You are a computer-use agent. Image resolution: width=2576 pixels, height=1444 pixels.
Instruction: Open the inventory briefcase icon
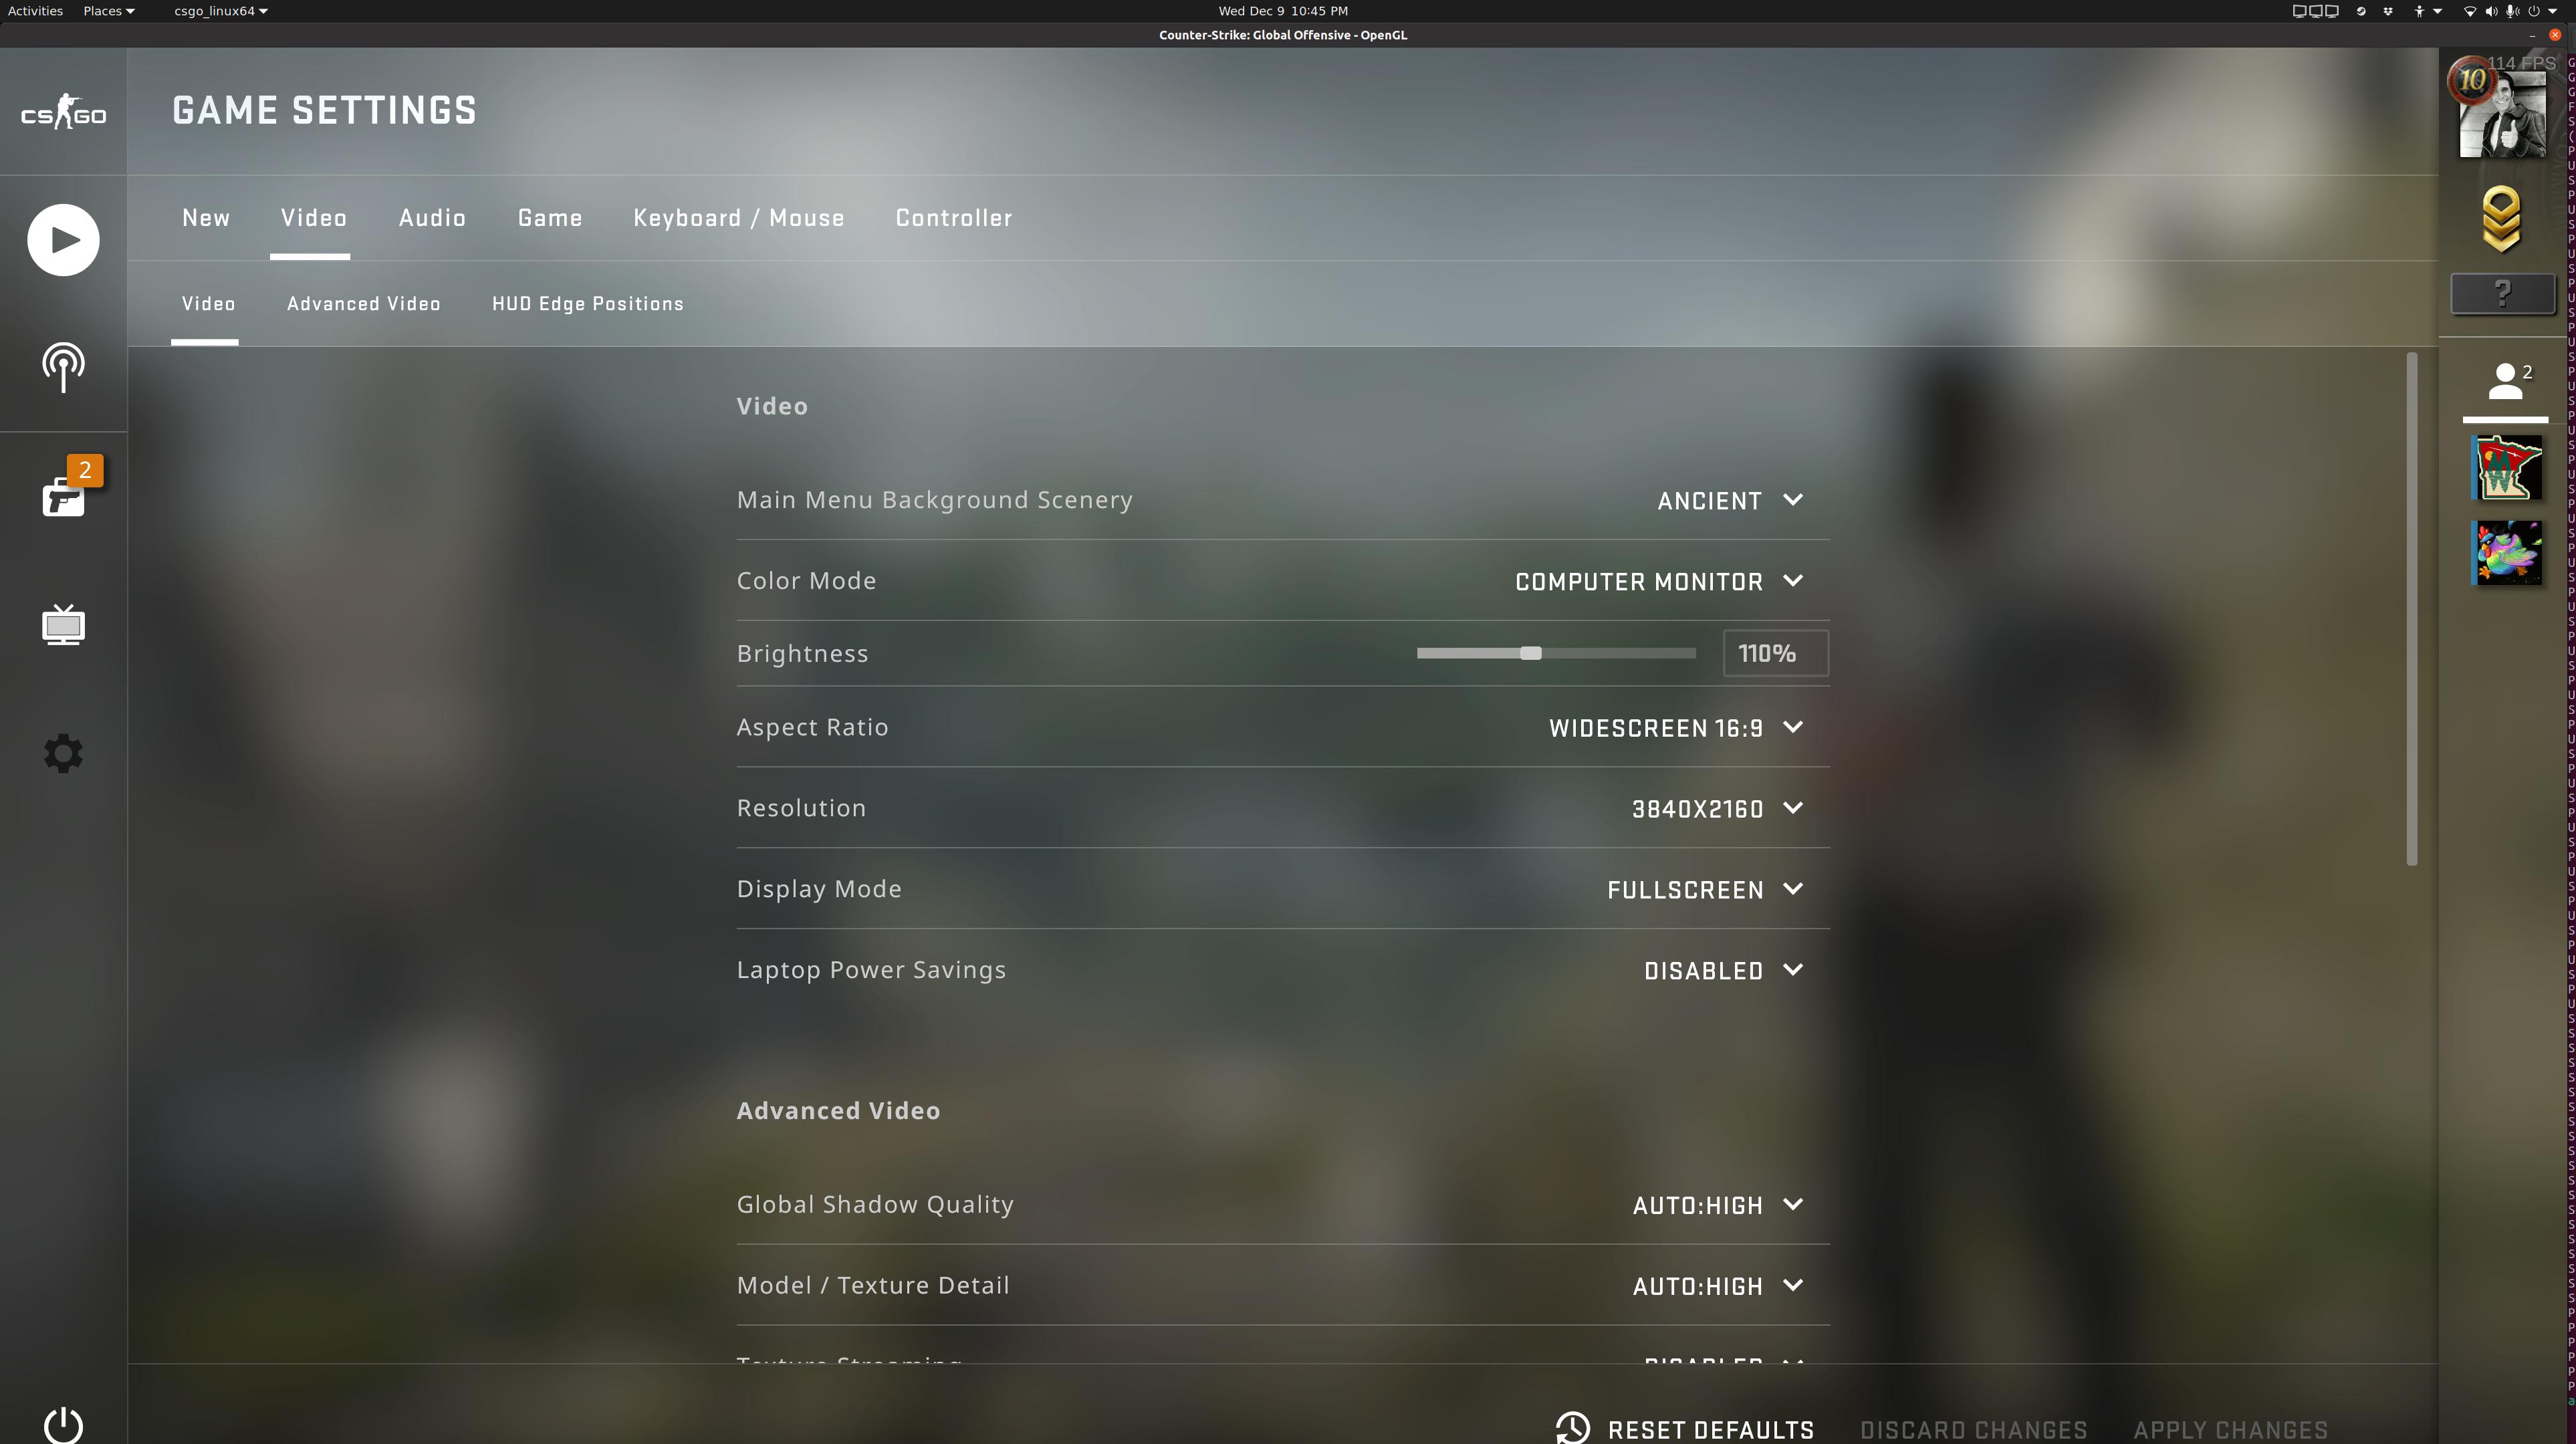(x=63, y=496)
